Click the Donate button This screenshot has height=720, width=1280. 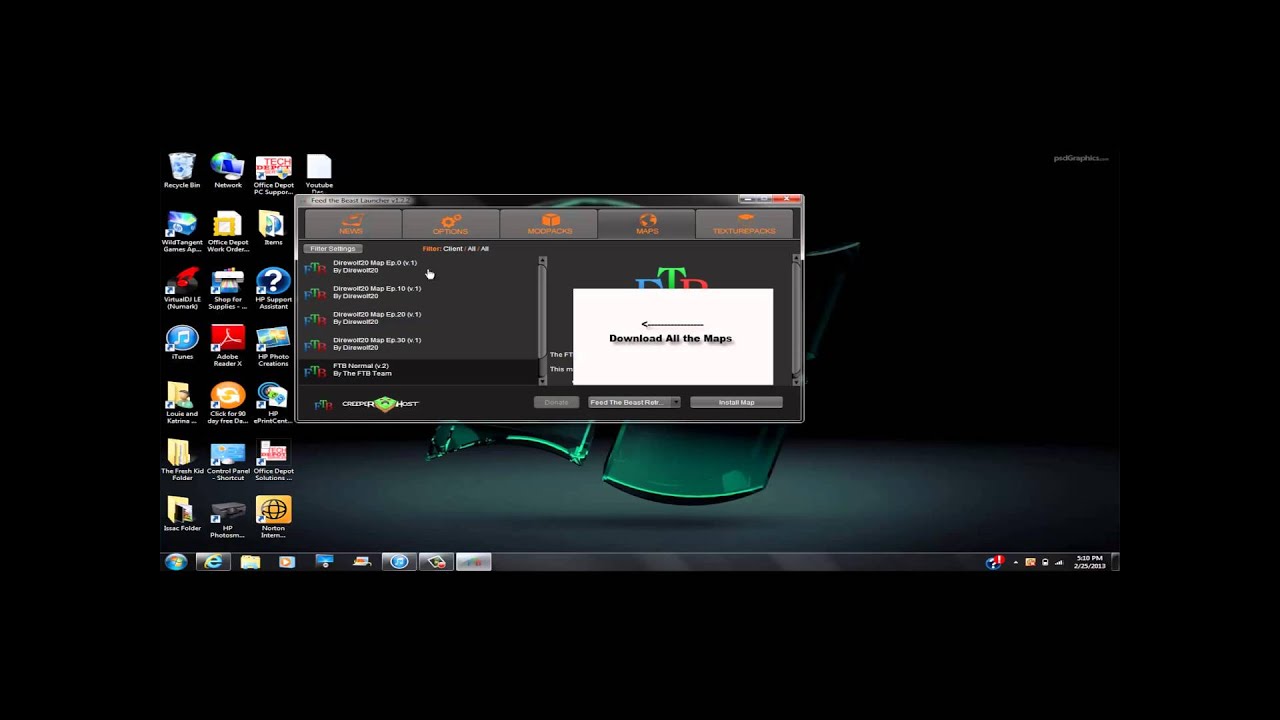point(556,402)
